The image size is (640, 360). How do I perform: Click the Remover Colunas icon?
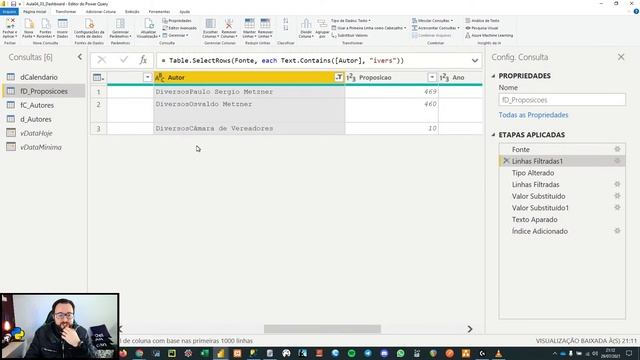click(229, 24)
